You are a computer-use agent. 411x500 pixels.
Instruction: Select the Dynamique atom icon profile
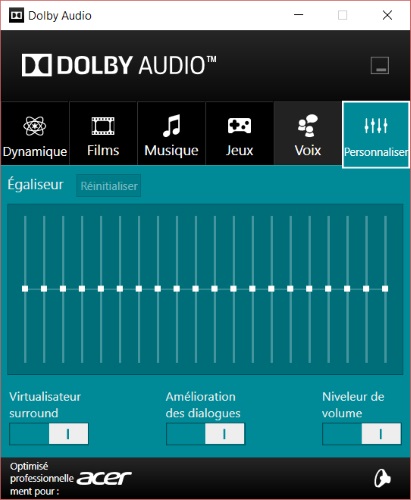35,133
